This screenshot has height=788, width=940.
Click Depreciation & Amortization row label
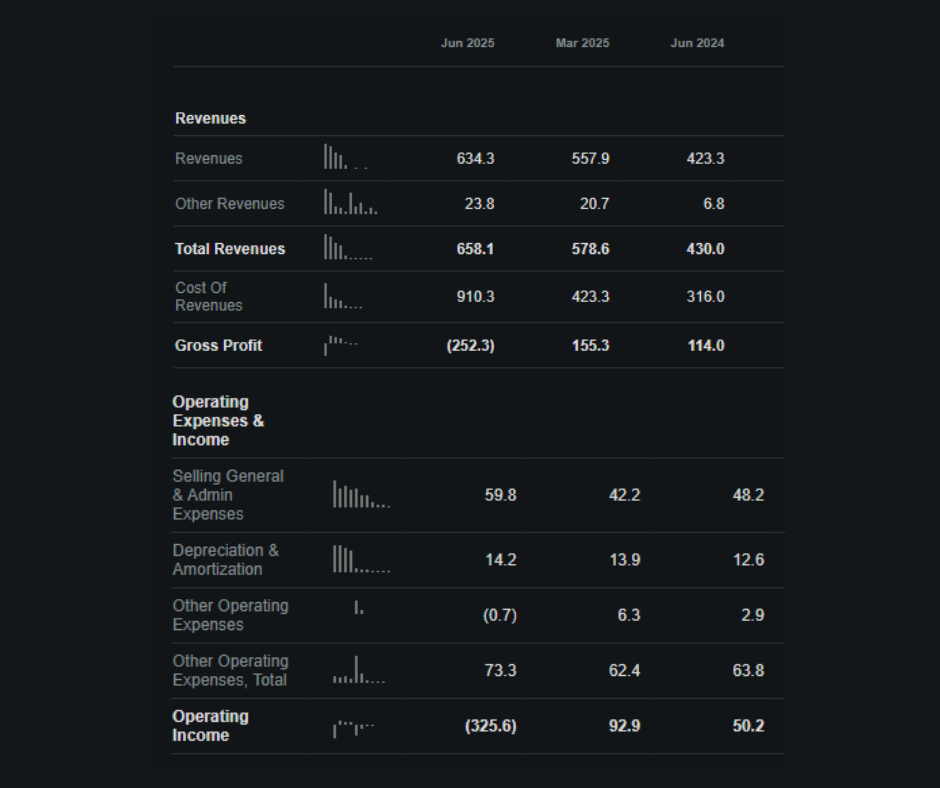pyautogui.click(x=225, y=560)
